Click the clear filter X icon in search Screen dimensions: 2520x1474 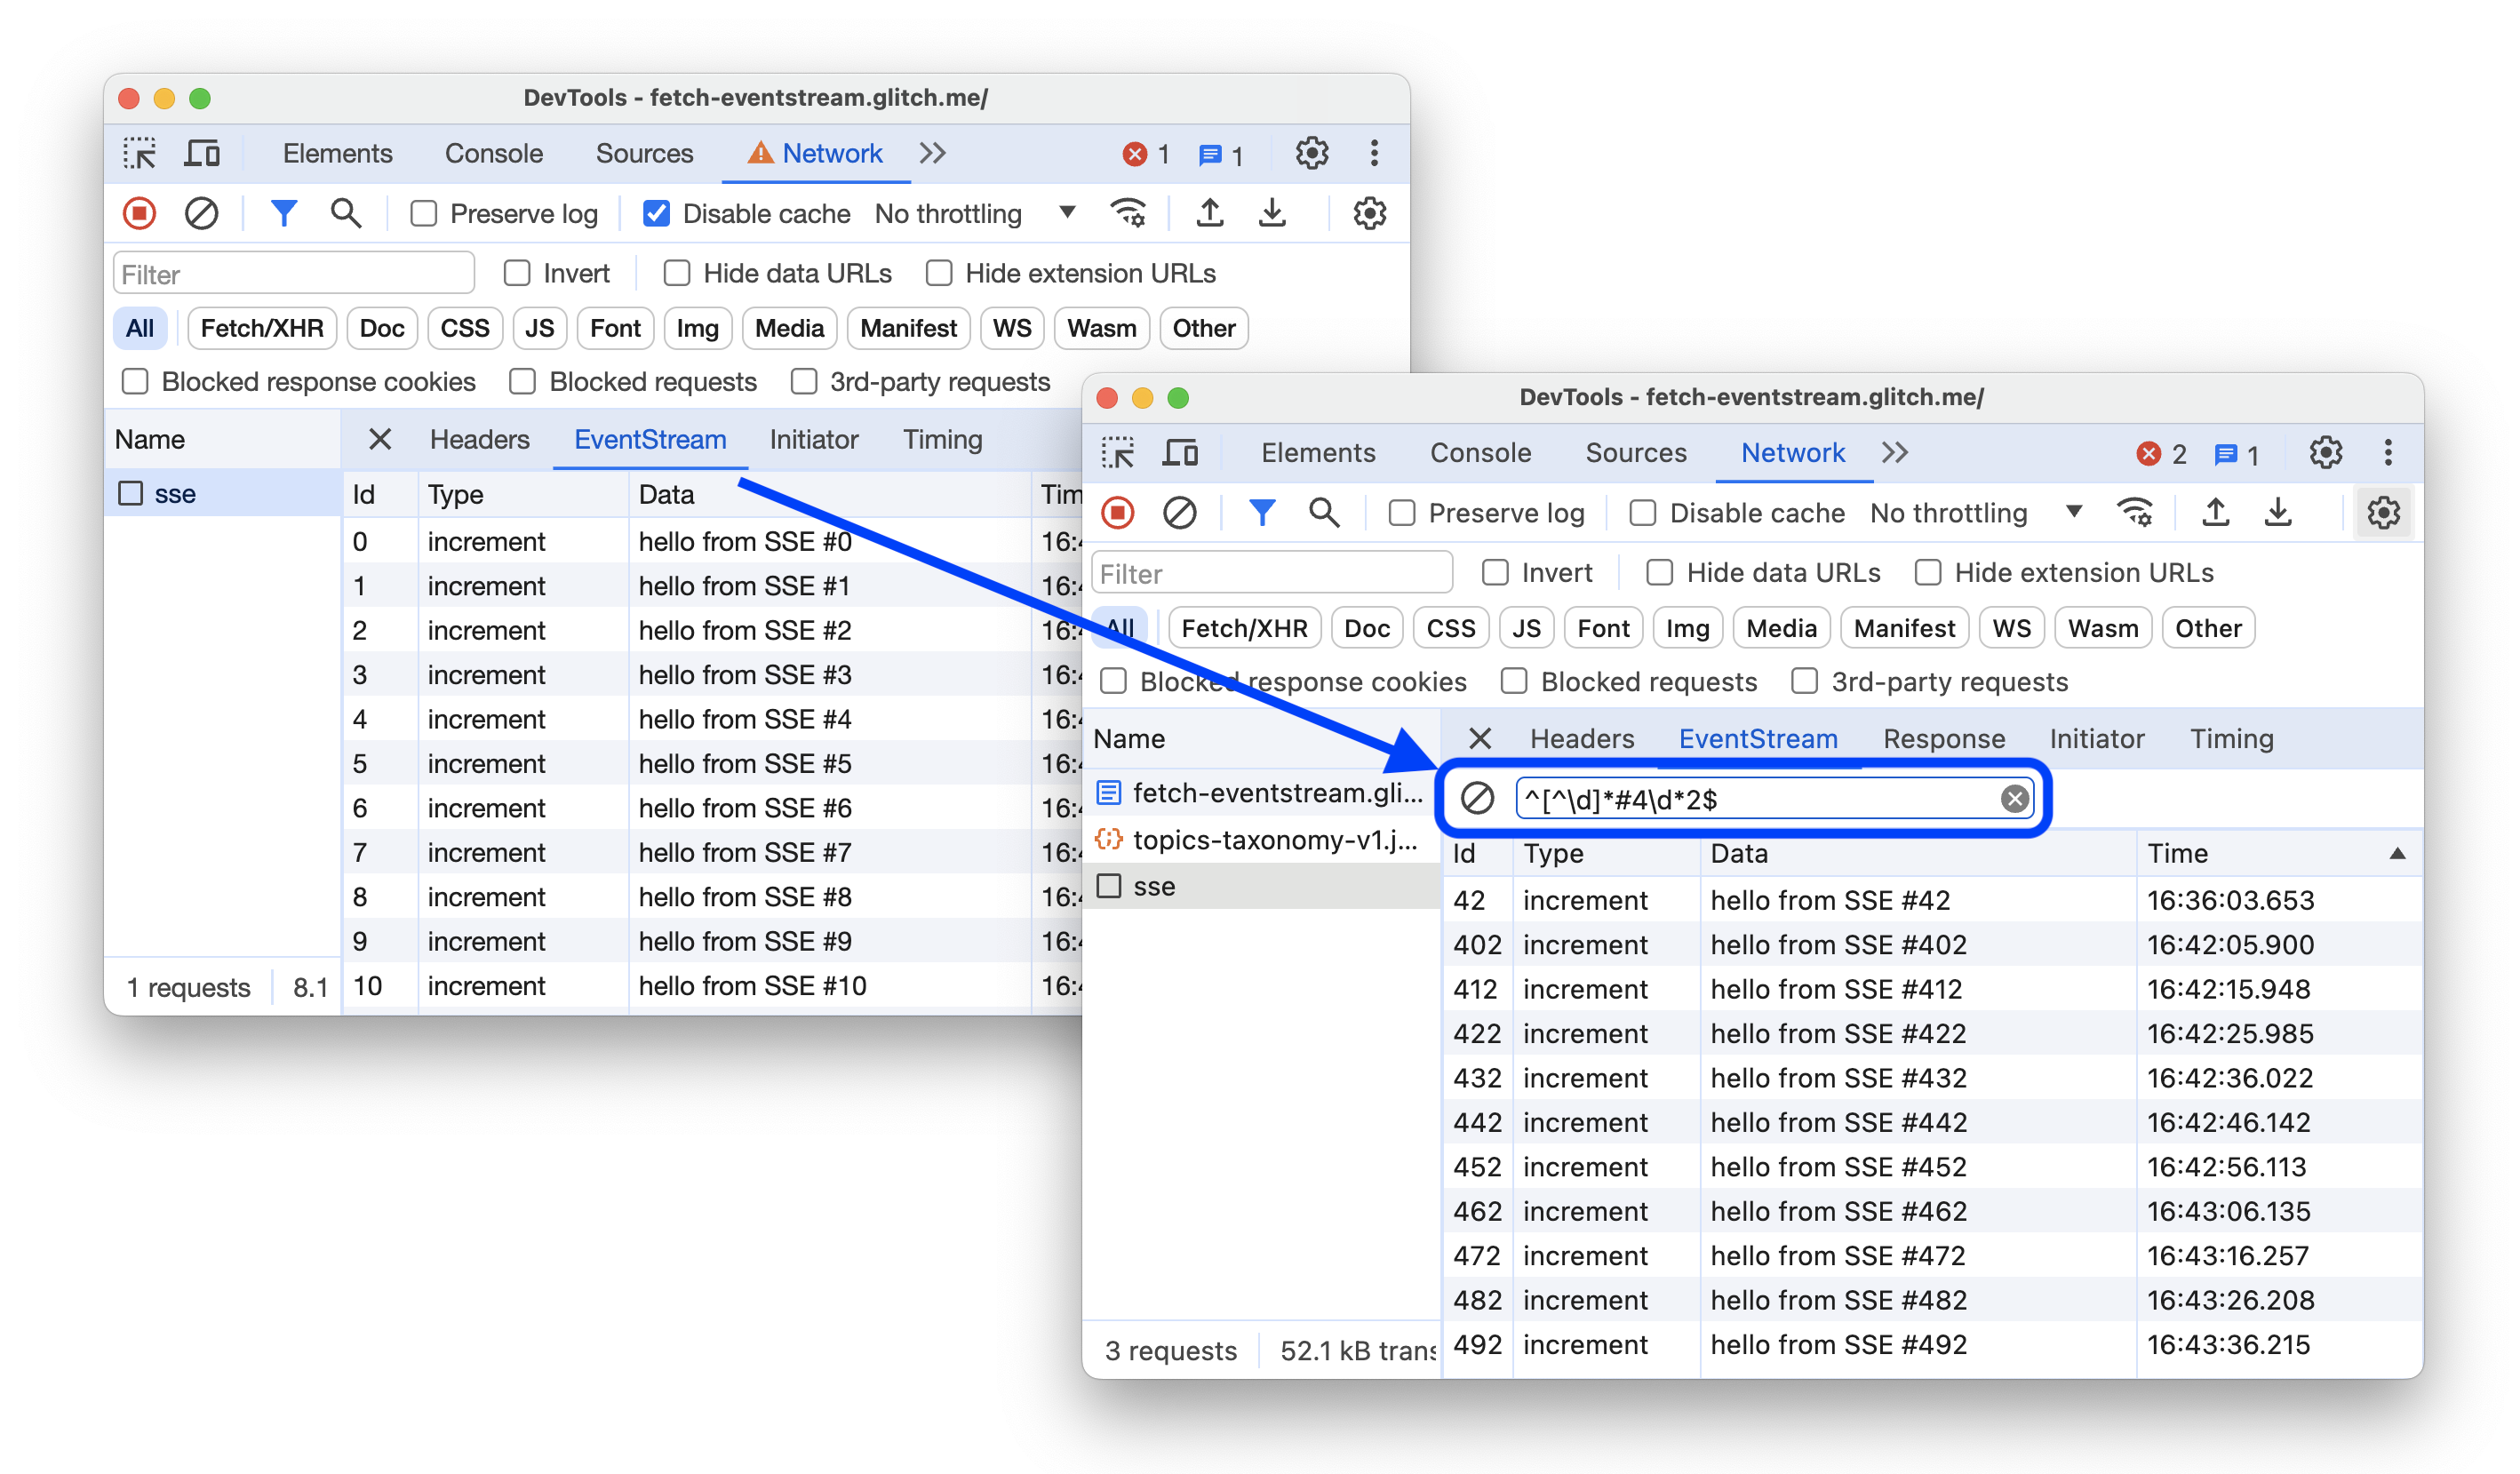[x=2014, y=799]
